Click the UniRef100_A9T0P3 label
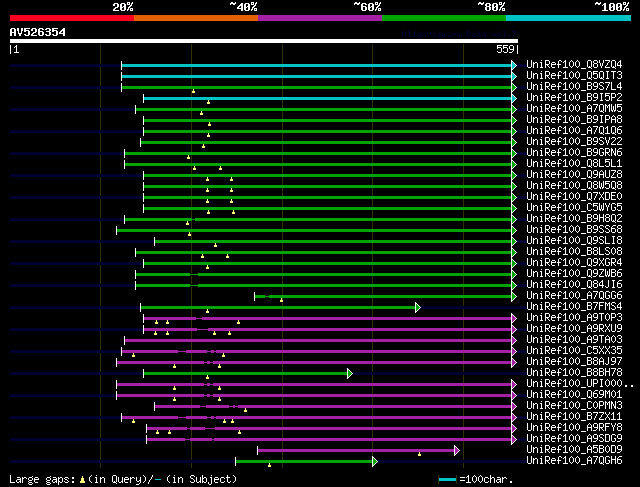 [x=574, y=318]
